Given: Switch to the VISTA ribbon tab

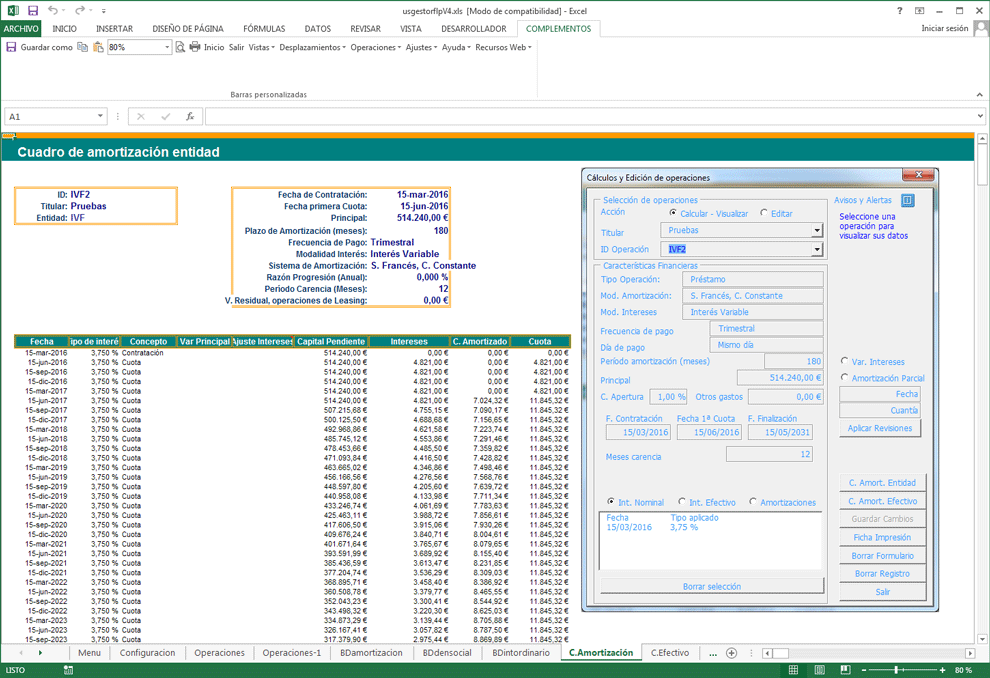Looking at the screenshot, I should point(410,29).
